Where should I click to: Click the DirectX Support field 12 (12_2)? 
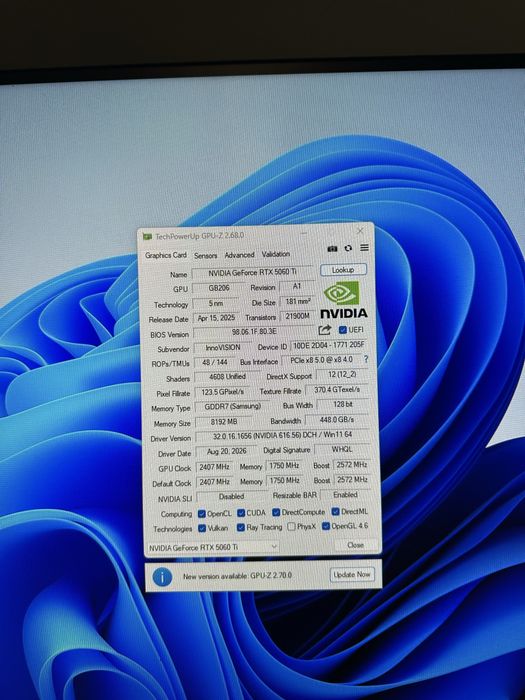coord(342,374)
